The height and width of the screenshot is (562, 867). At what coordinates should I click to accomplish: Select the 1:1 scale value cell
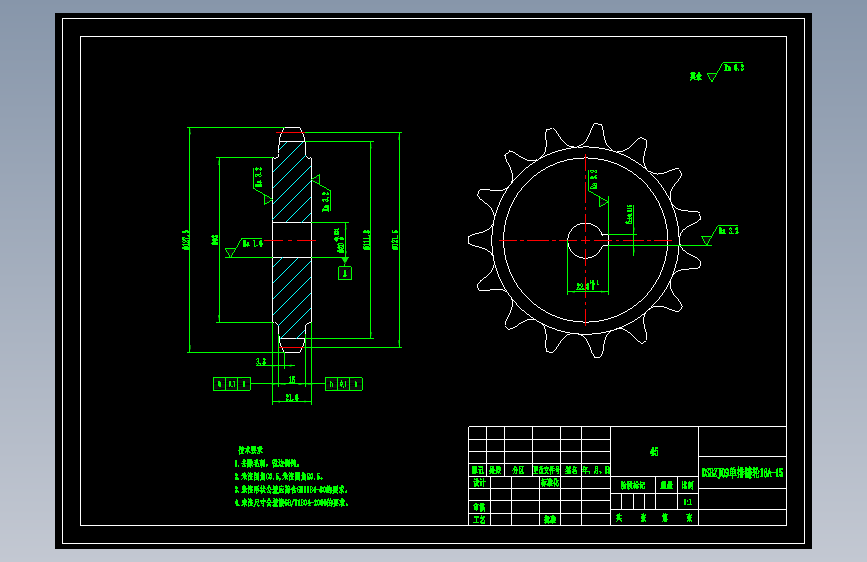click(687, 502)
